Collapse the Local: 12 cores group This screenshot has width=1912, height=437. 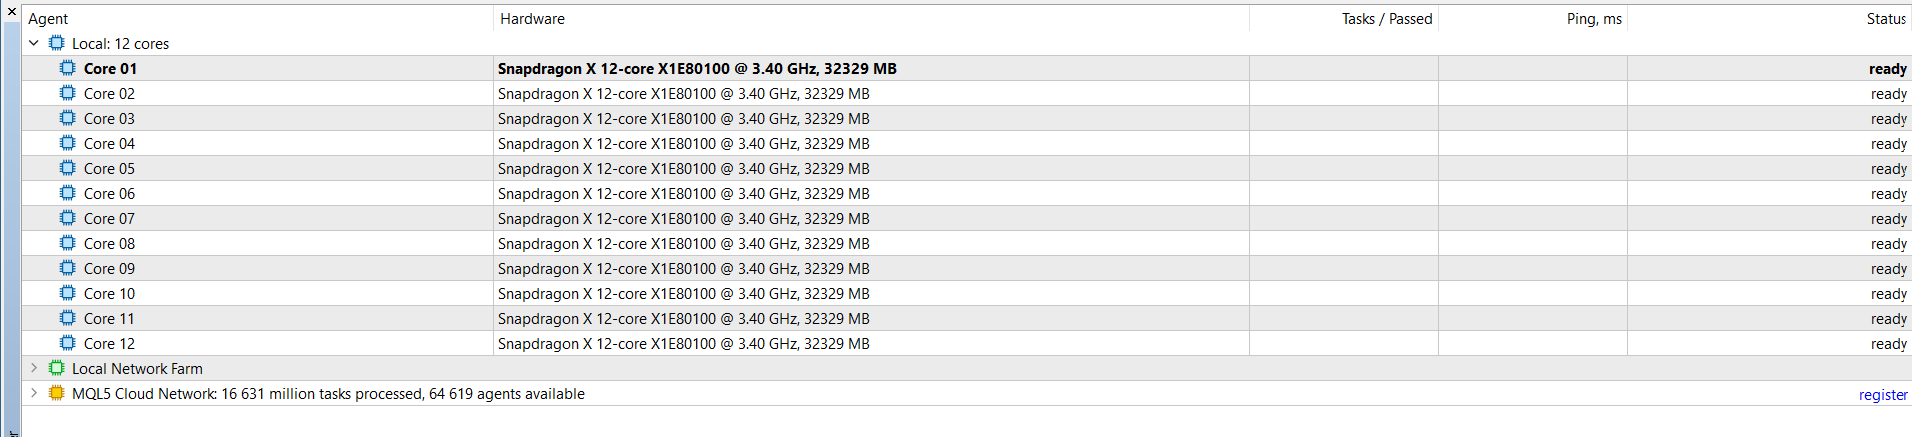[34, 43]
